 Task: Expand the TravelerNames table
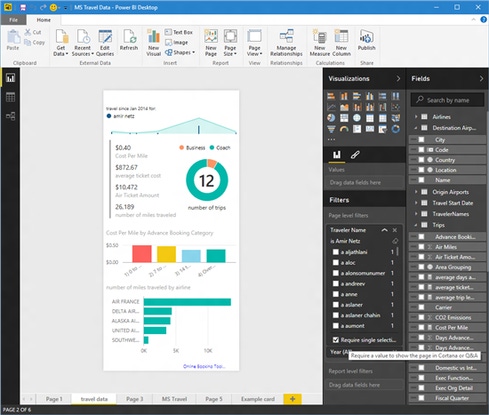point(416,214)
